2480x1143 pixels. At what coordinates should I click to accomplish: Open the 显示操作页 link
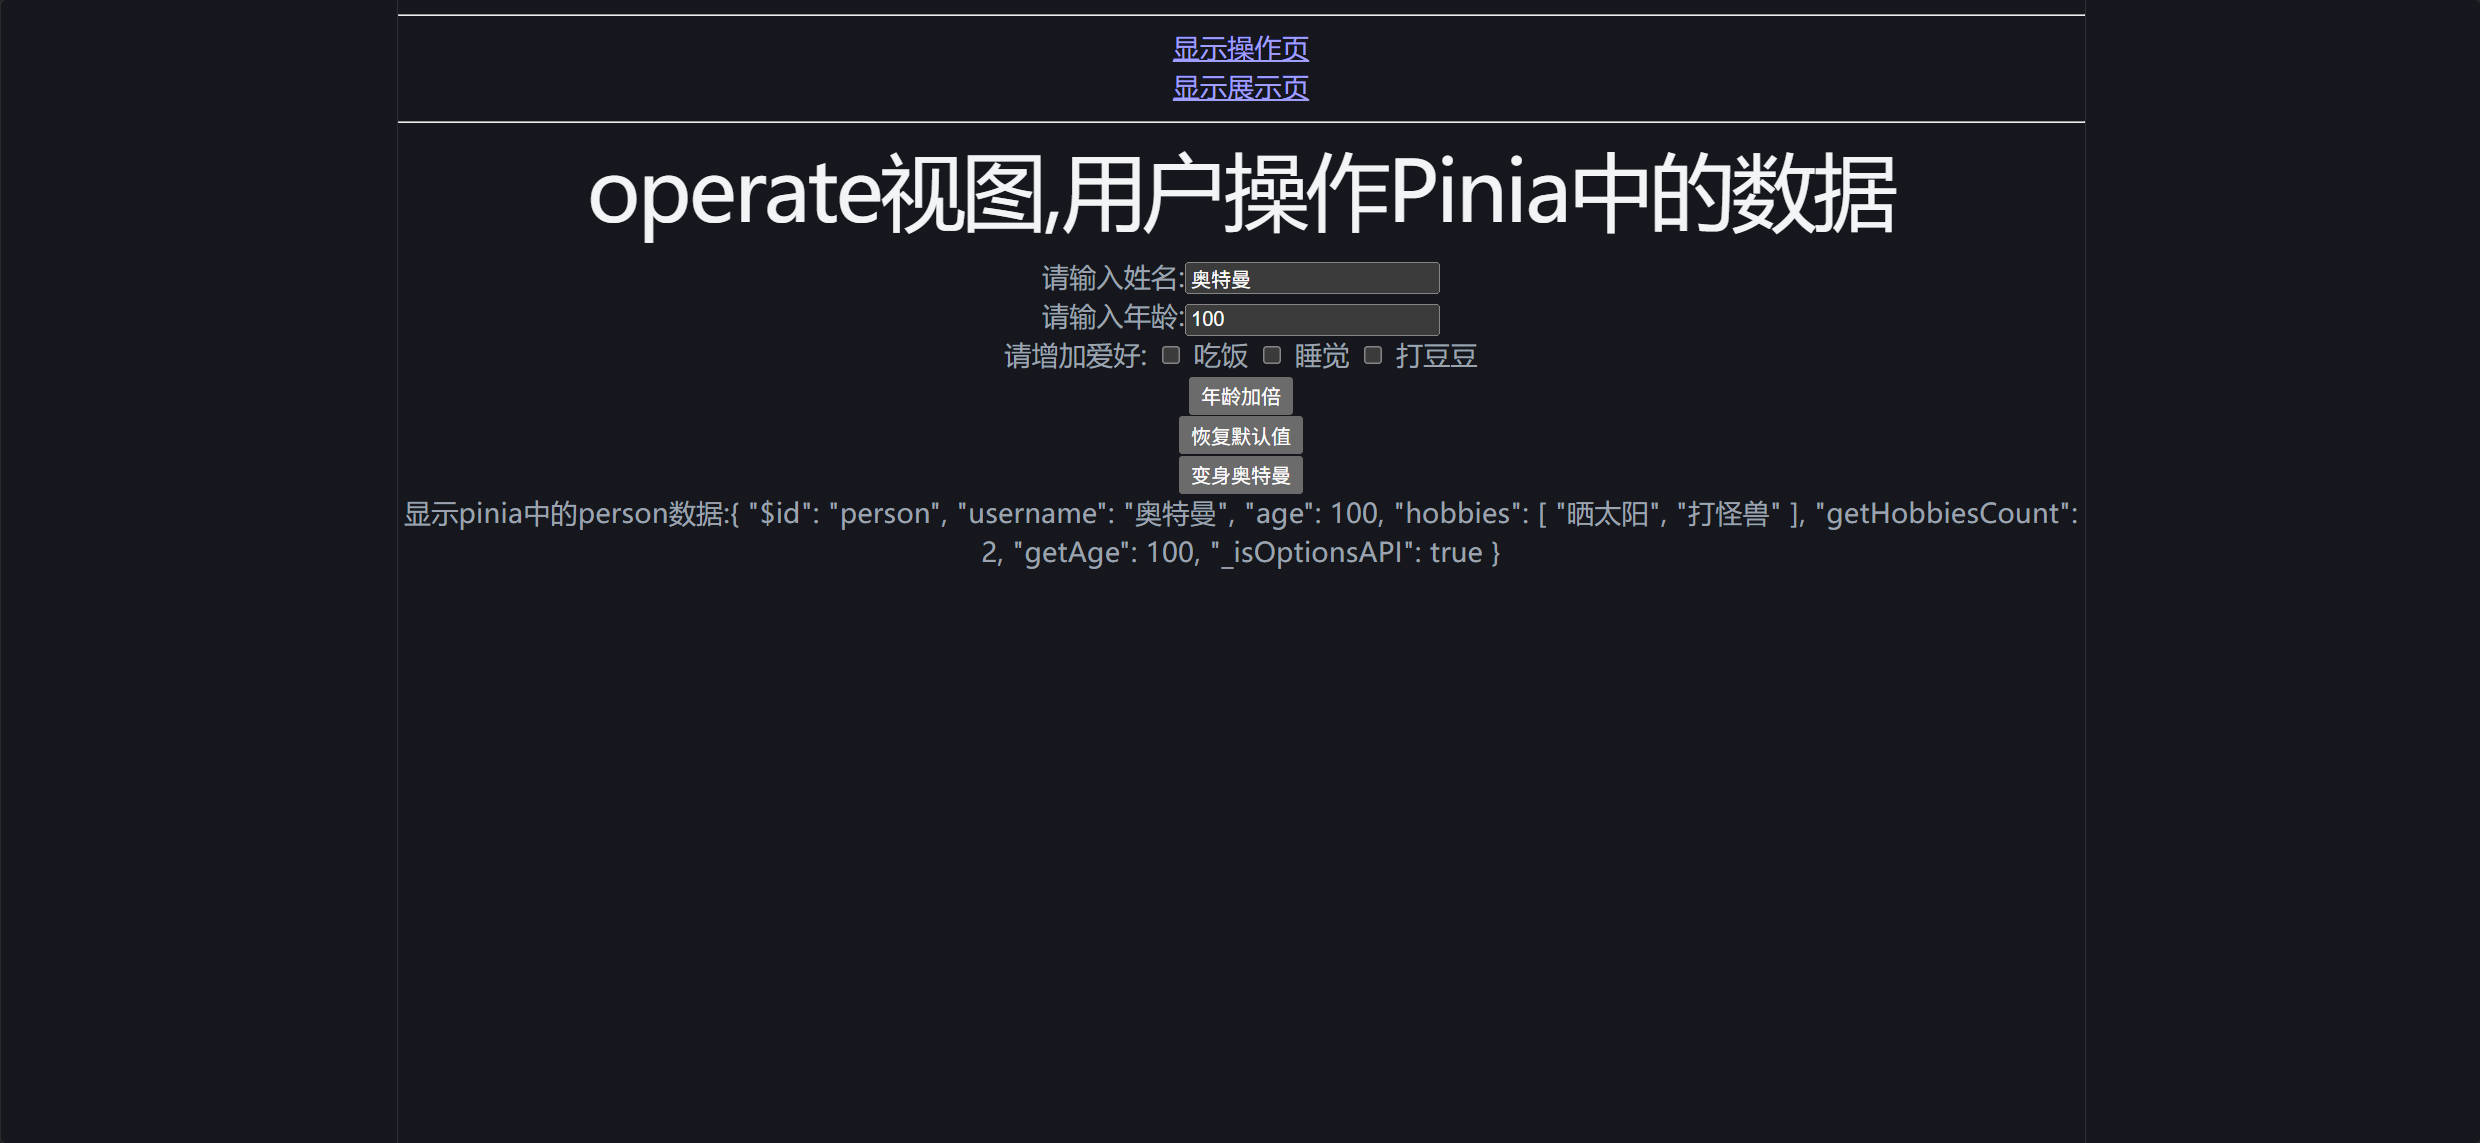click(1240, 48)
